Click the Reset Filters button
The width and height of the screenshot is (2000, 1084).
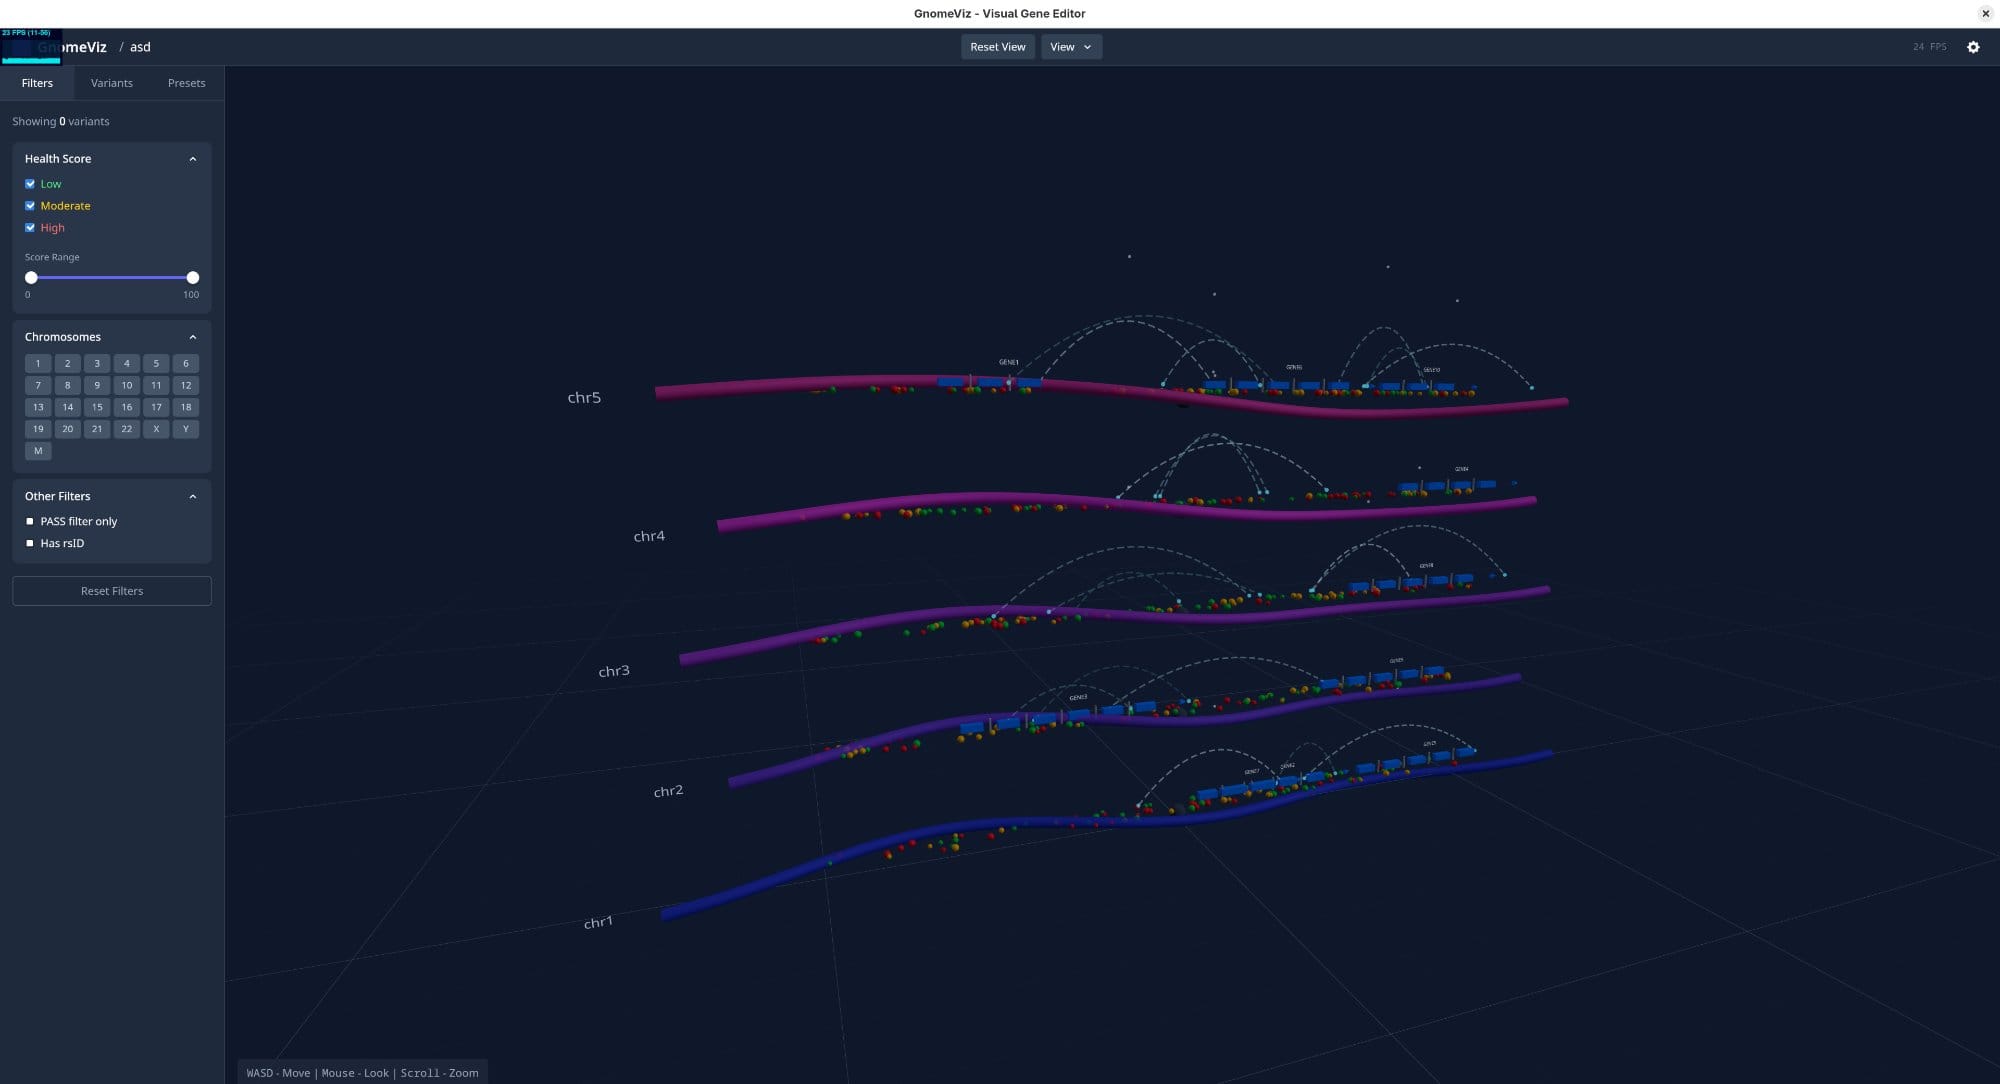click(111, 591)
